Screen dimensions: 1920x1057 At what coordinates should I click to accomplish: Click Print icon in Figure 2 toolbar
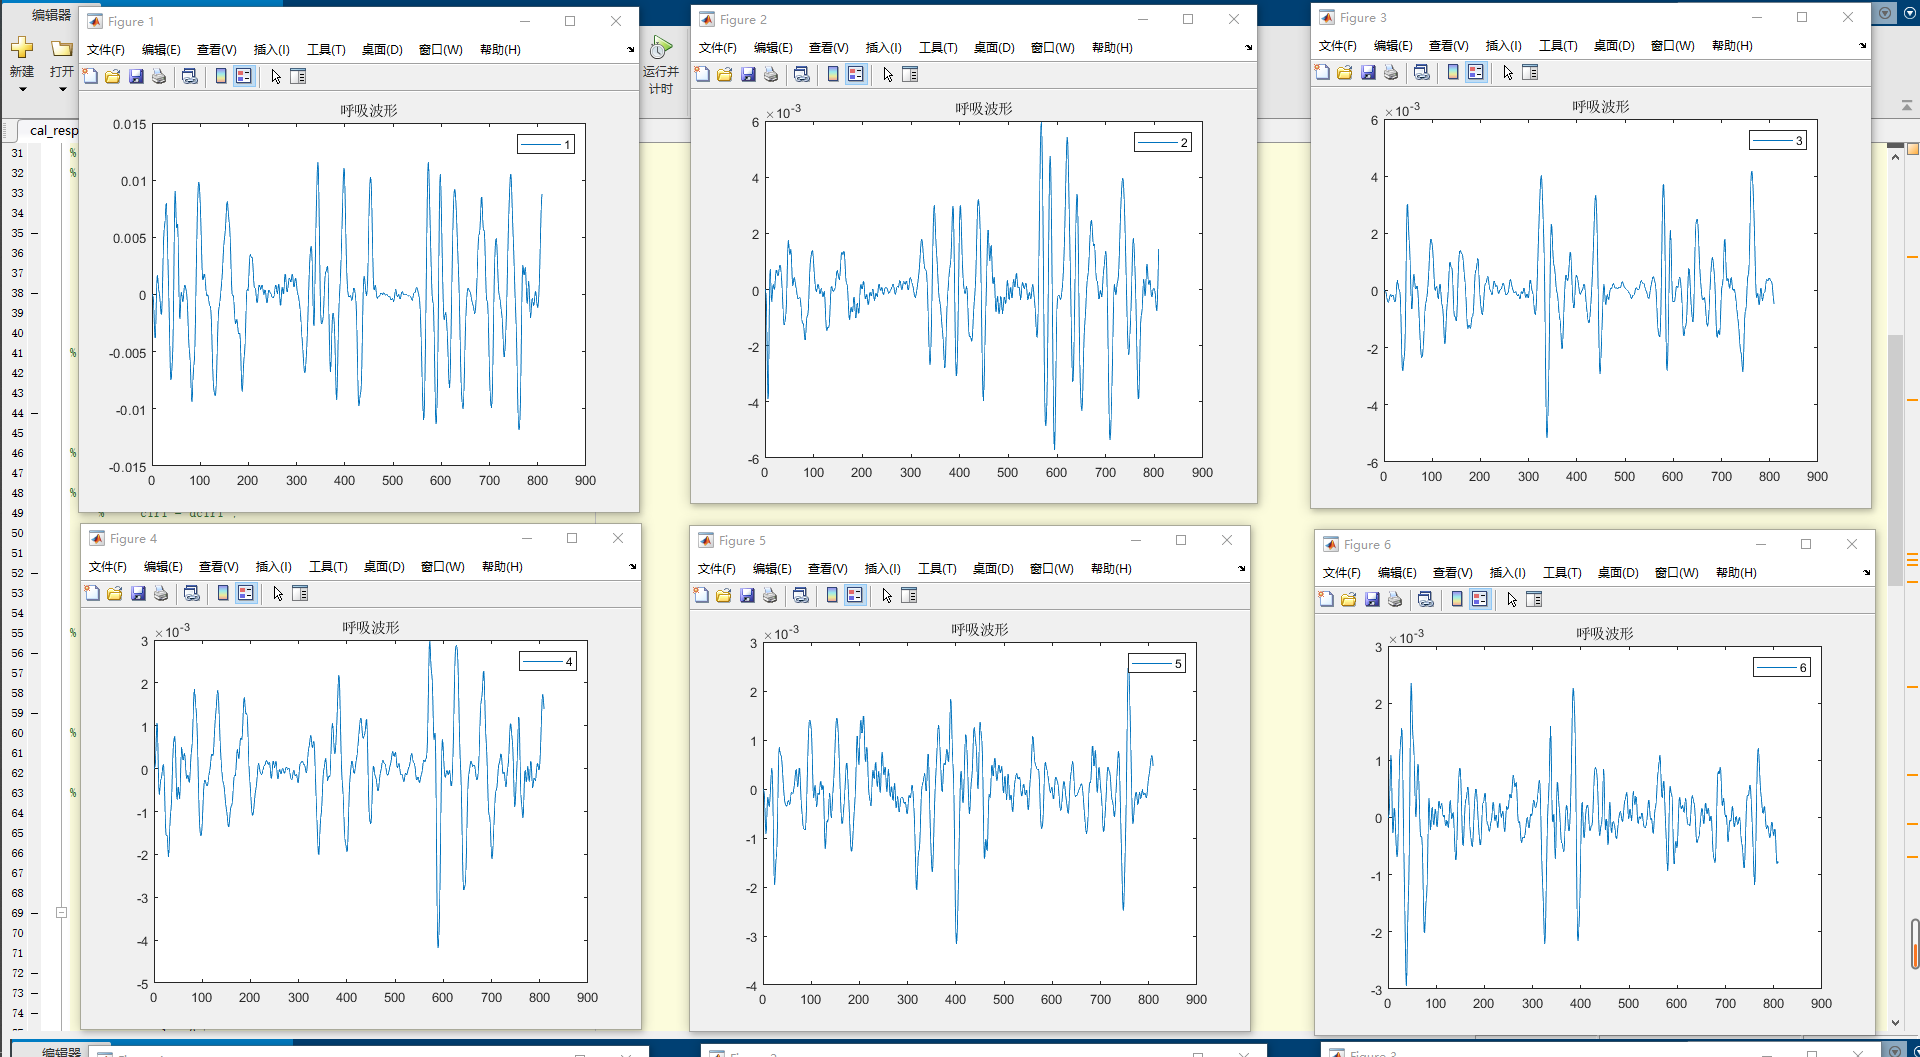pos(771,74)
